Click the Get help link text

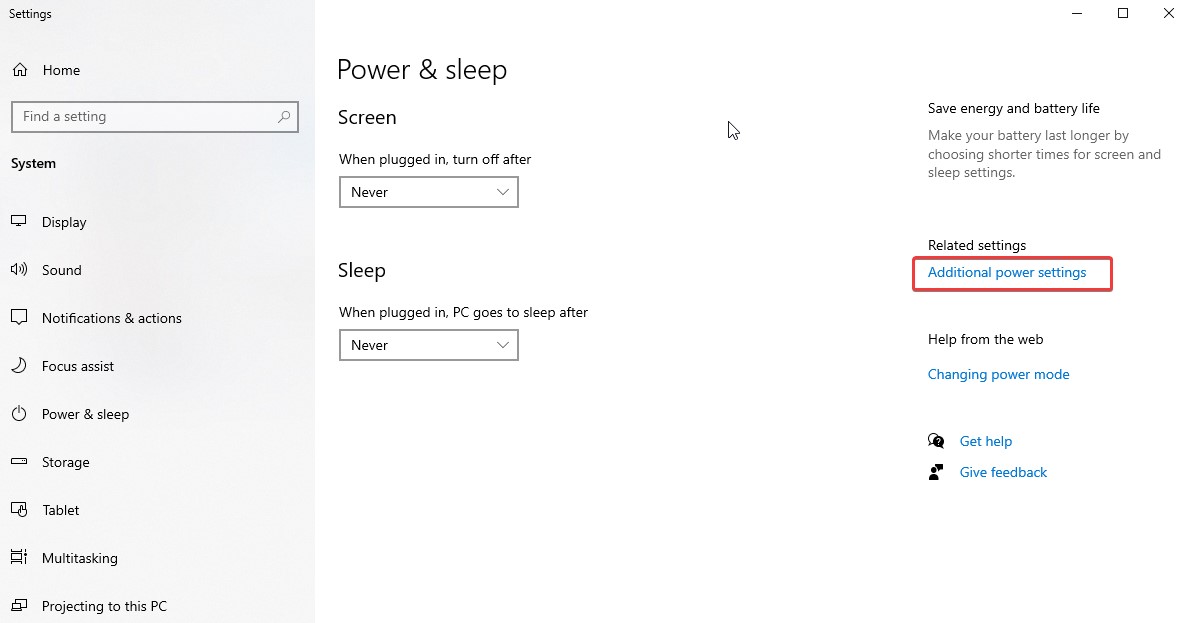[986, 440]
